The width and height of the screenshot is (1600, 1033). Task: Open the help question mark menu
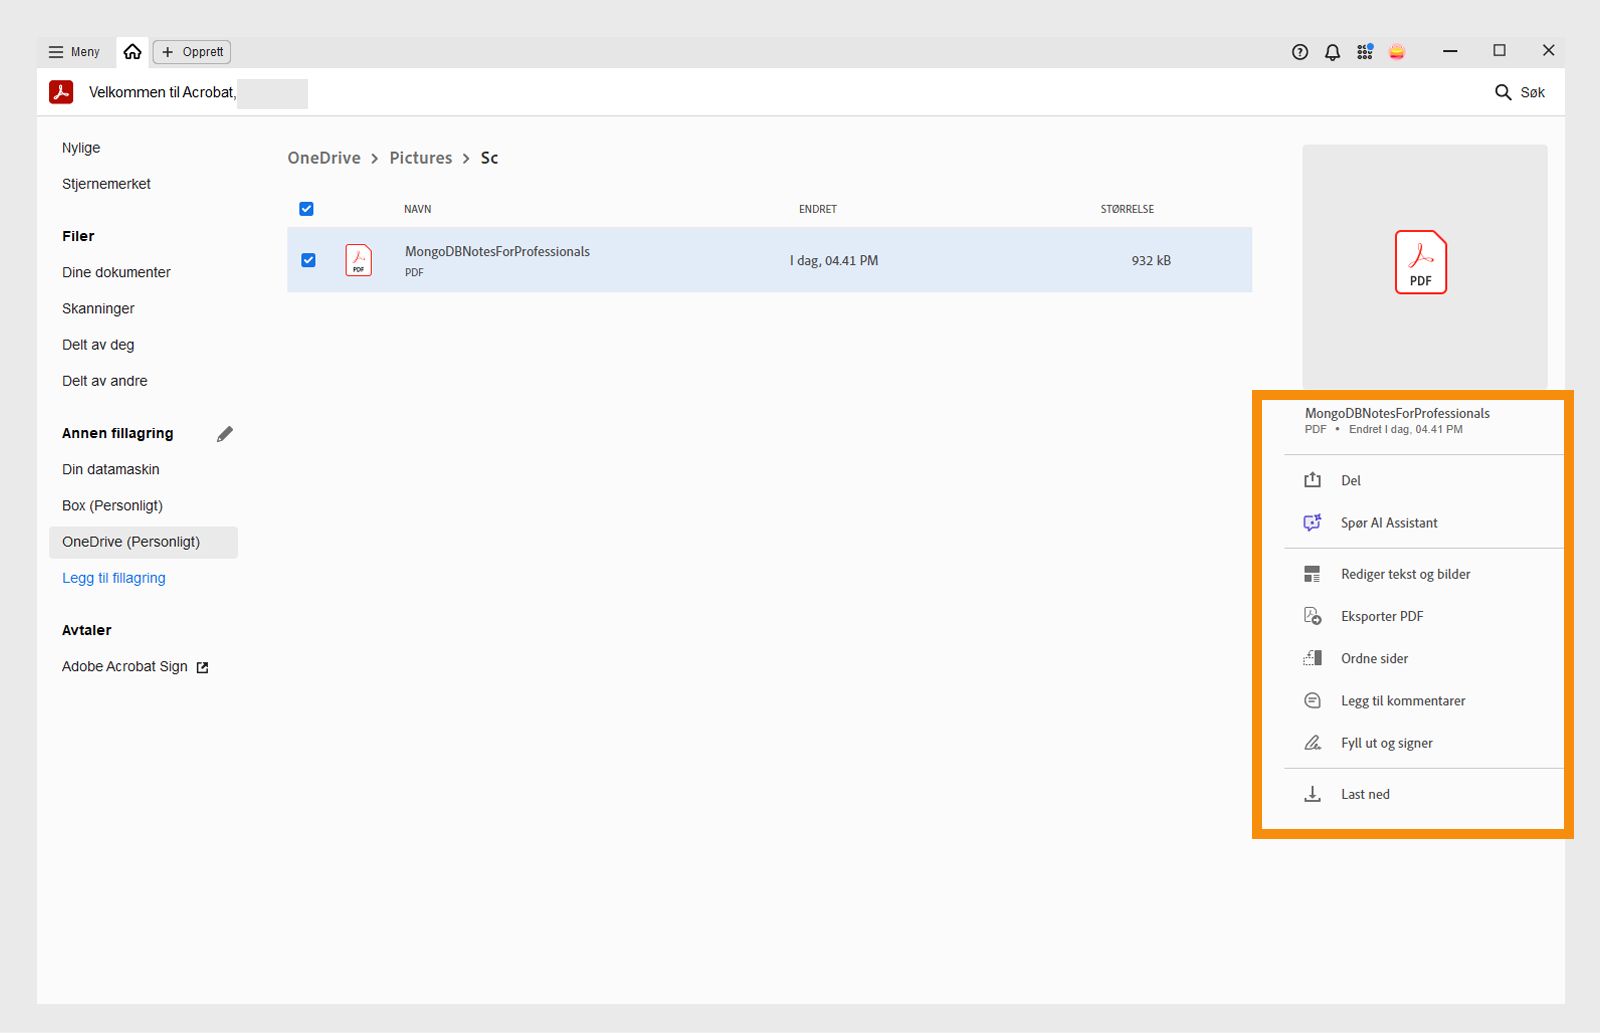point(1299,51)
